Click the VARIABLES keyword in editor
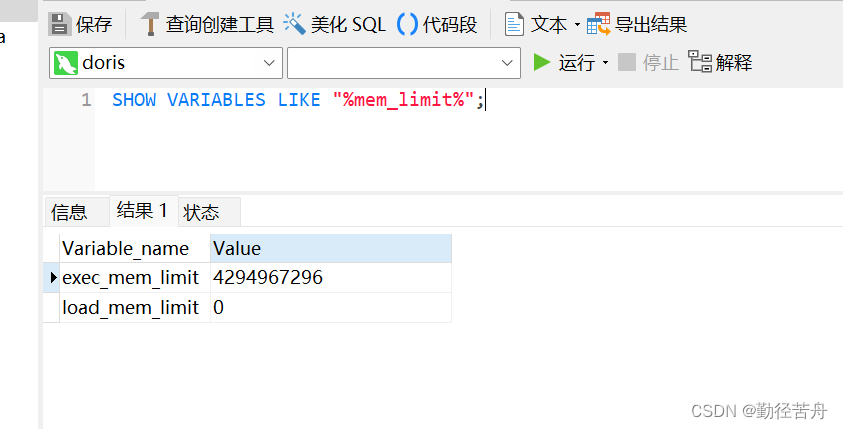The height and width of the screenshot is (429, 843). click(216, 100)
